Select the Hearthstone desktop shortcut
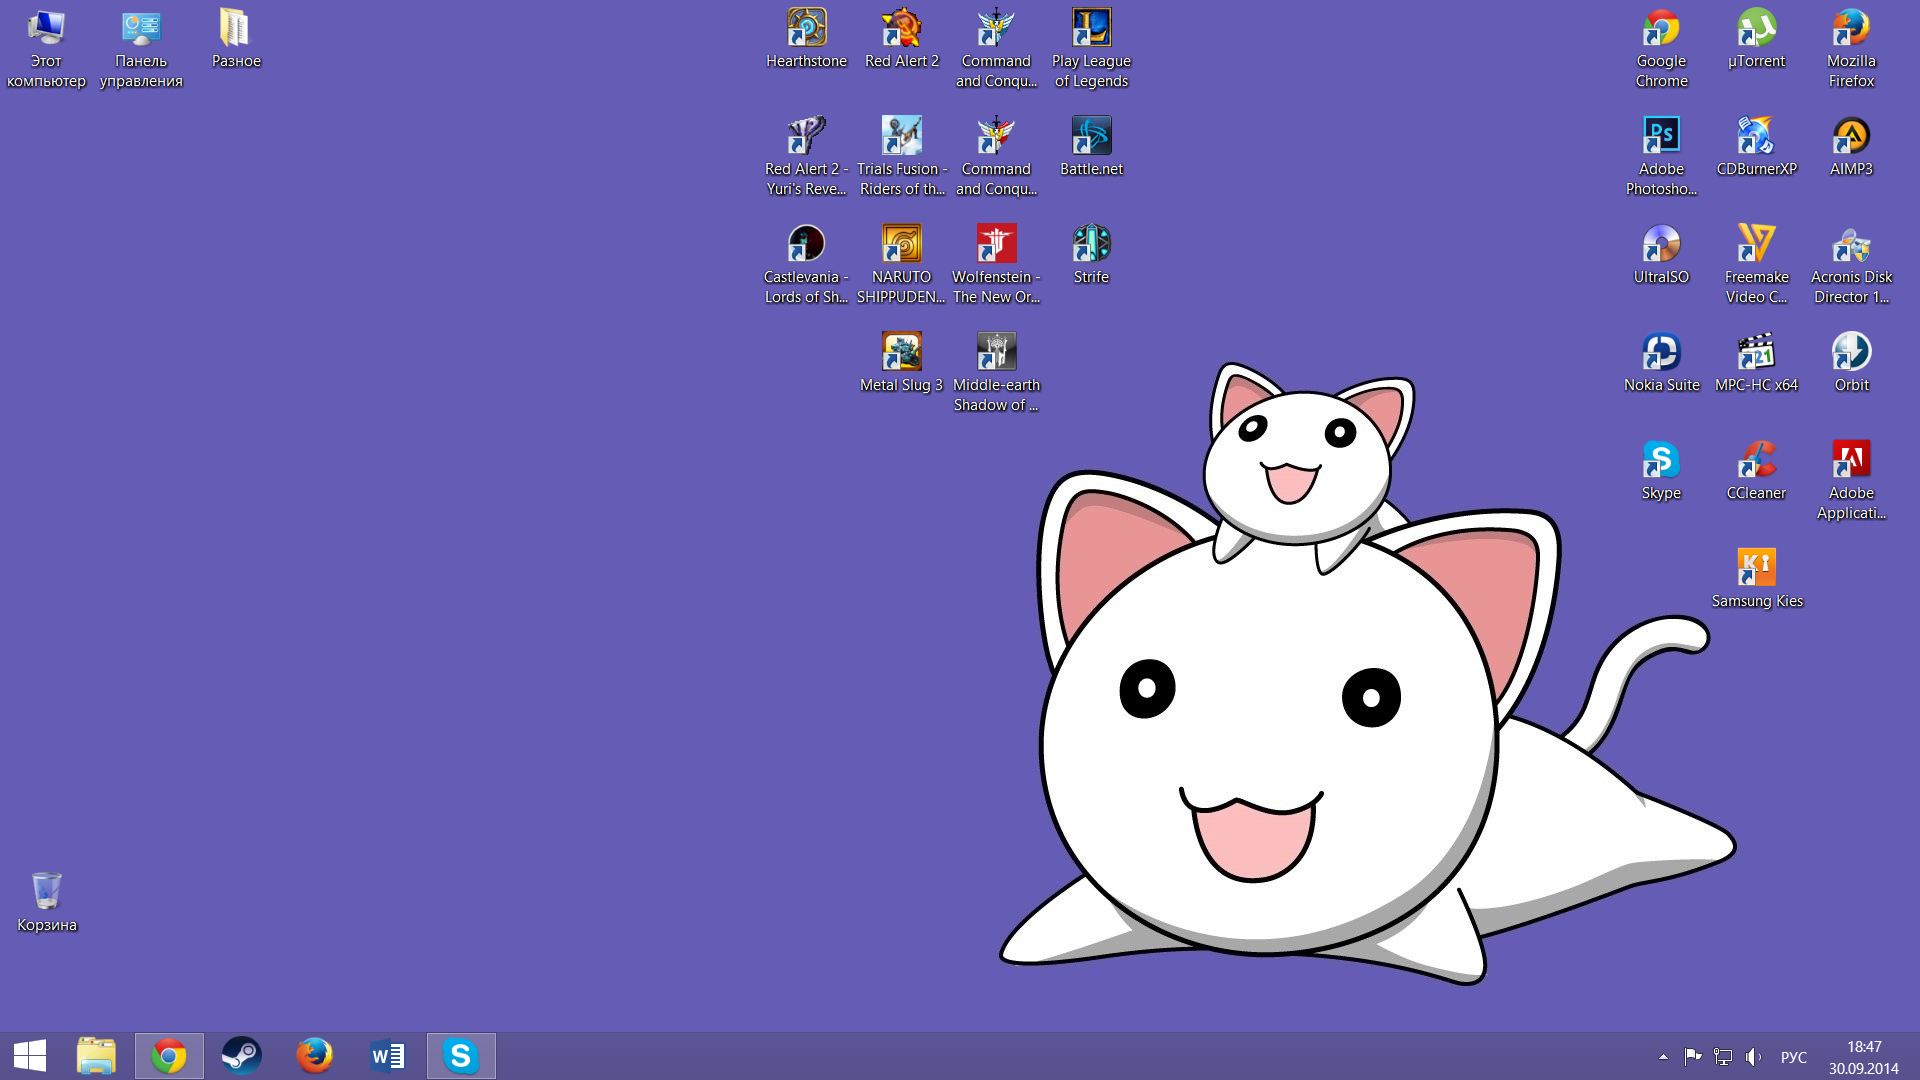This screenshot has width=1920, height=1080. point(806,30)
